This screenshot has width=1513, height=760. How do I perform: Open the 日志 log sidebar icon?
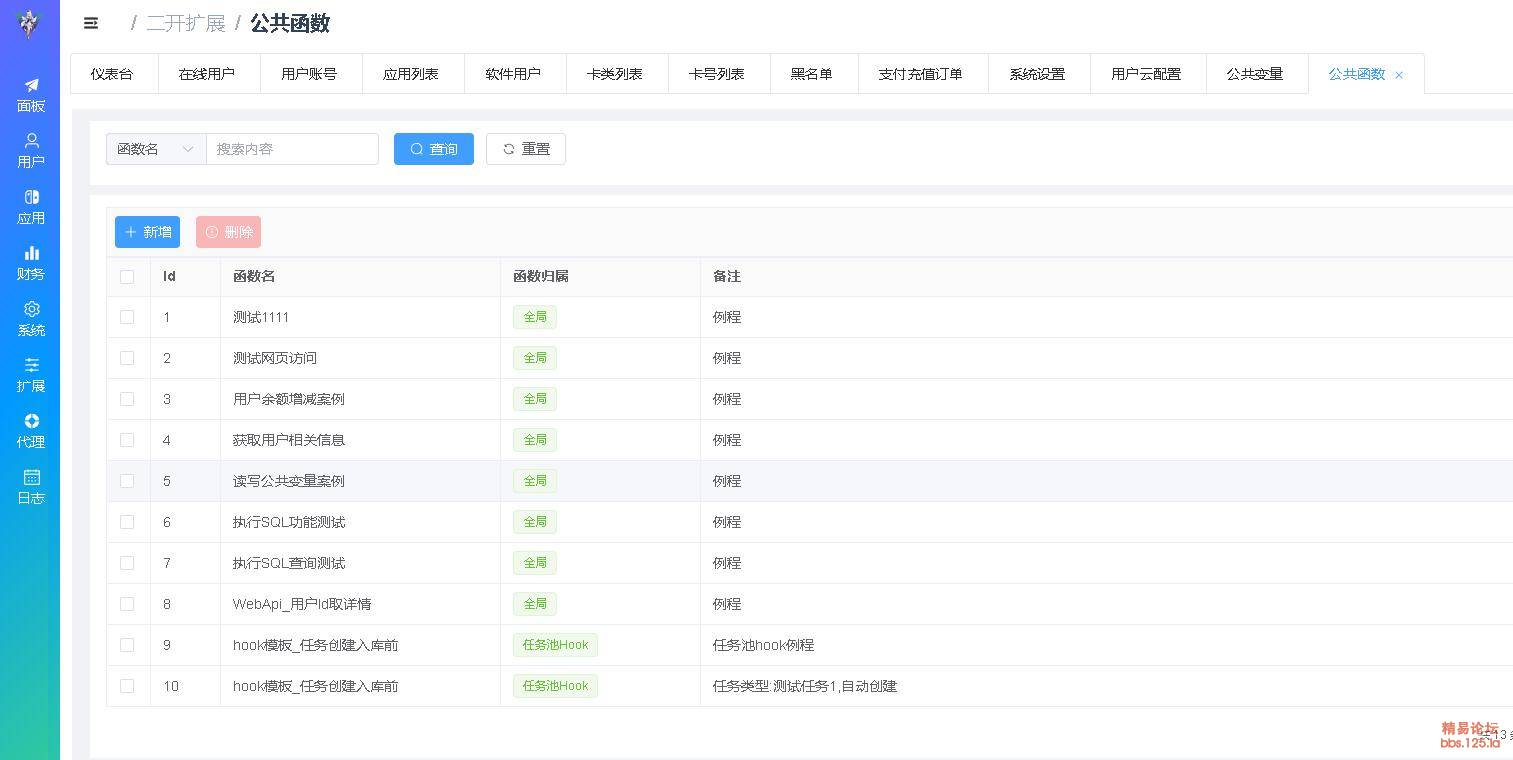click(31, 486)
